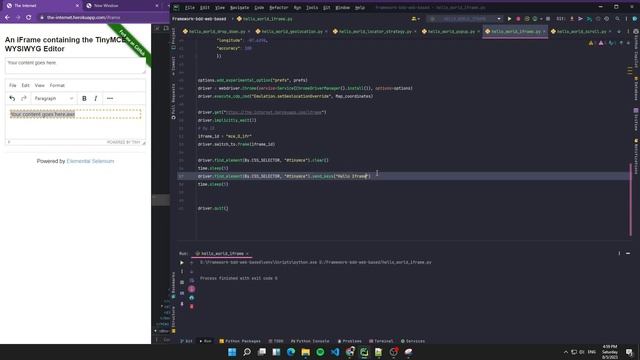640x360 pixels.
Task: Toggle italic formatting in TinyMCE editor
Action: click(96, 98)
